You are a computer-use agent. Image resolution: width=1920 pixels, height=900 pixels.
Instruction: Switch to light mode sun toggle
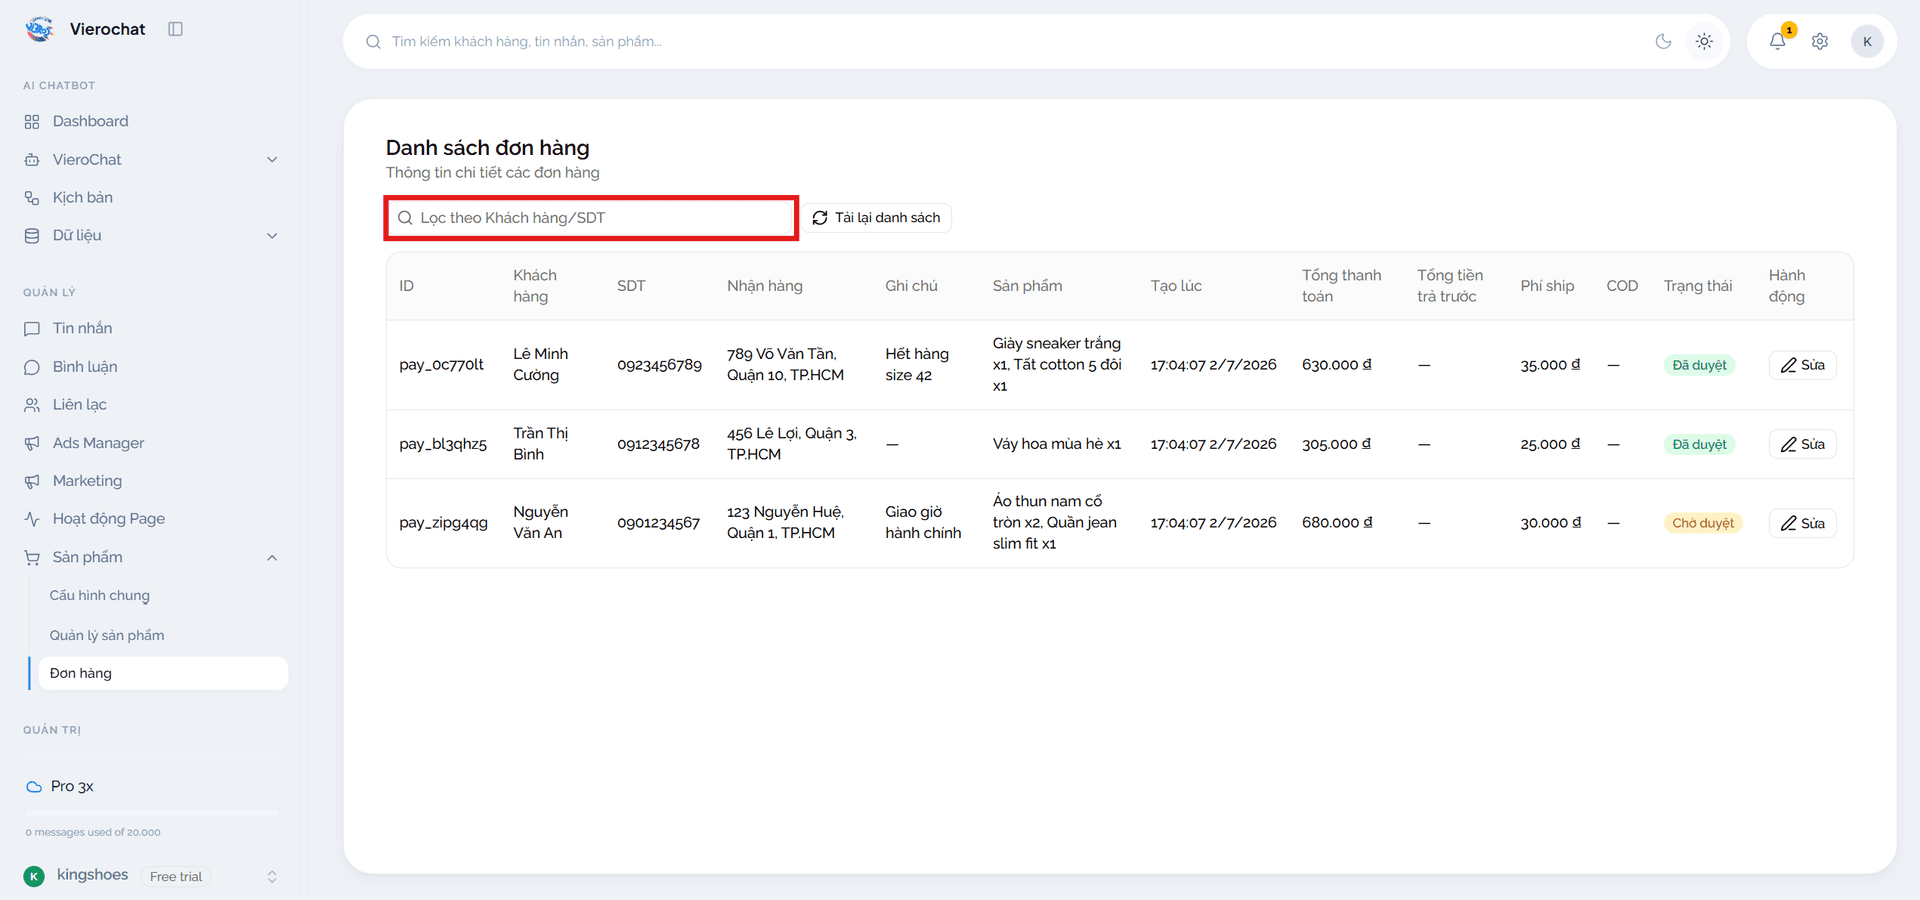tap(1704, 41)
